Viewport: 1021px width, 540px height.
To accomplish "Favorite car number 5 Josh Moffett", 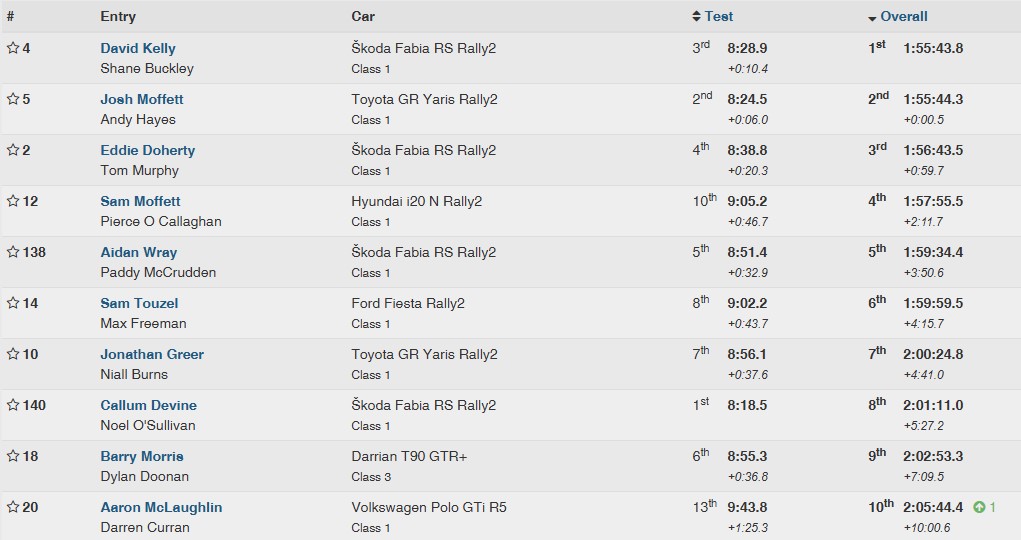I will point(13,99).
